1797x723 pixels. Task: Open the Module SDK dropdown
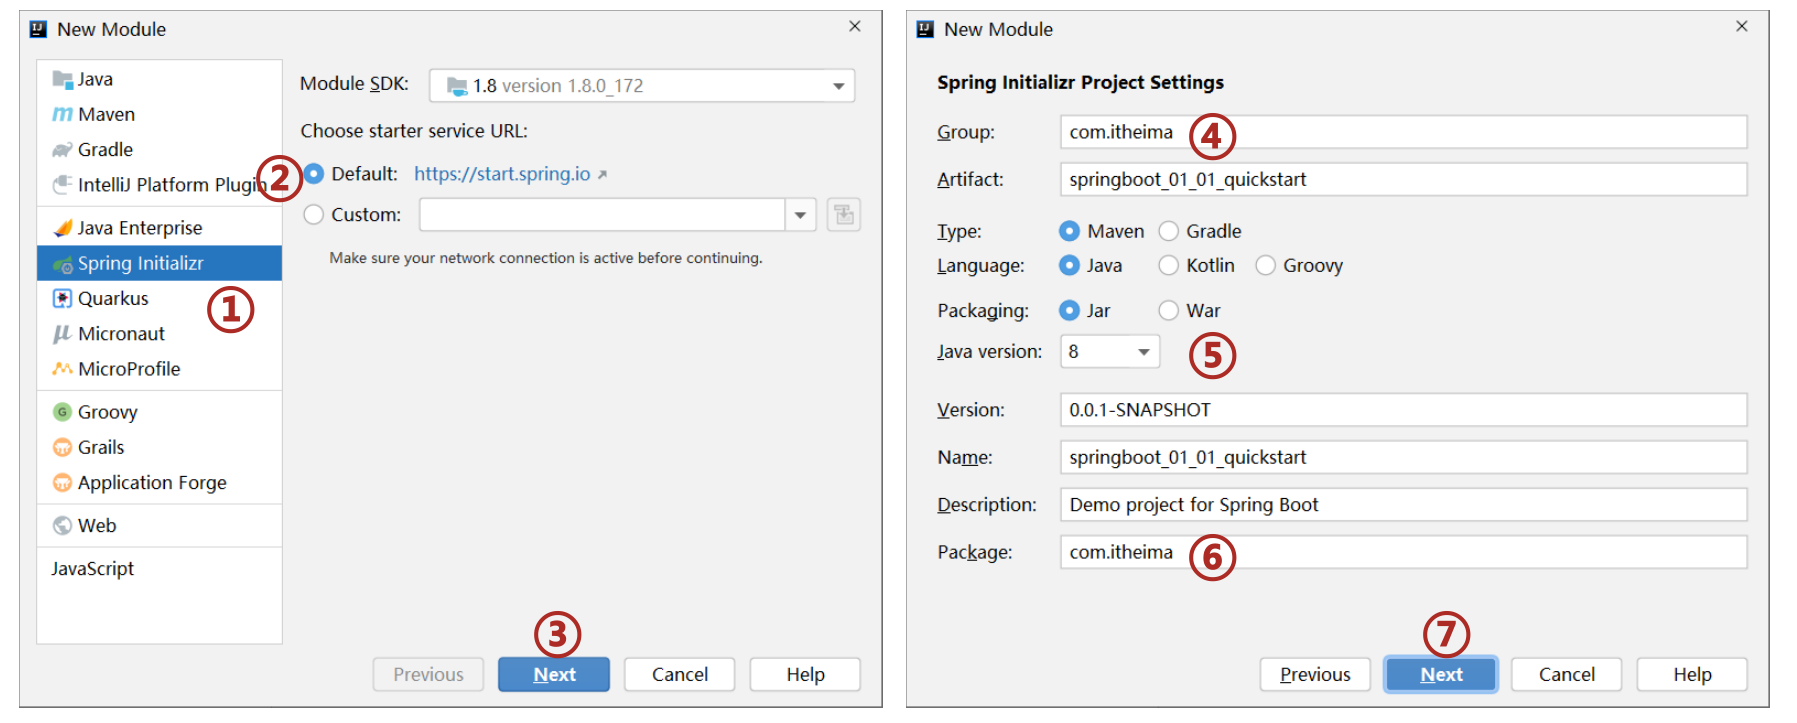pos(642,86)
